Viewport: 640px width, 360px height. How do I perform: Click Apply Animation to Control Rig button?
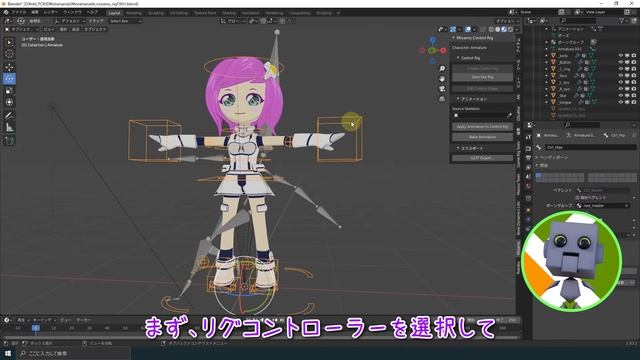pos(482,127)
